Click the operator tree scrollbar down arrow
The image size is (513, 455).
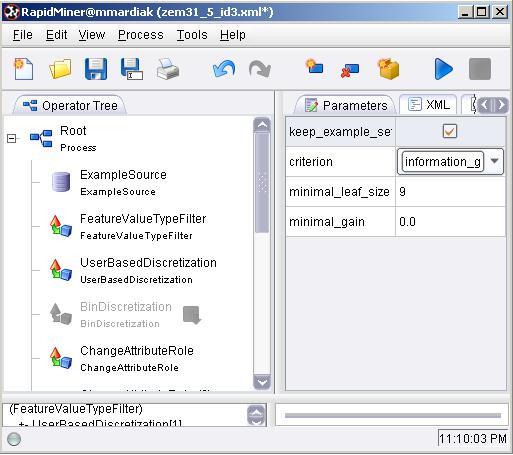tap(262, 382)
